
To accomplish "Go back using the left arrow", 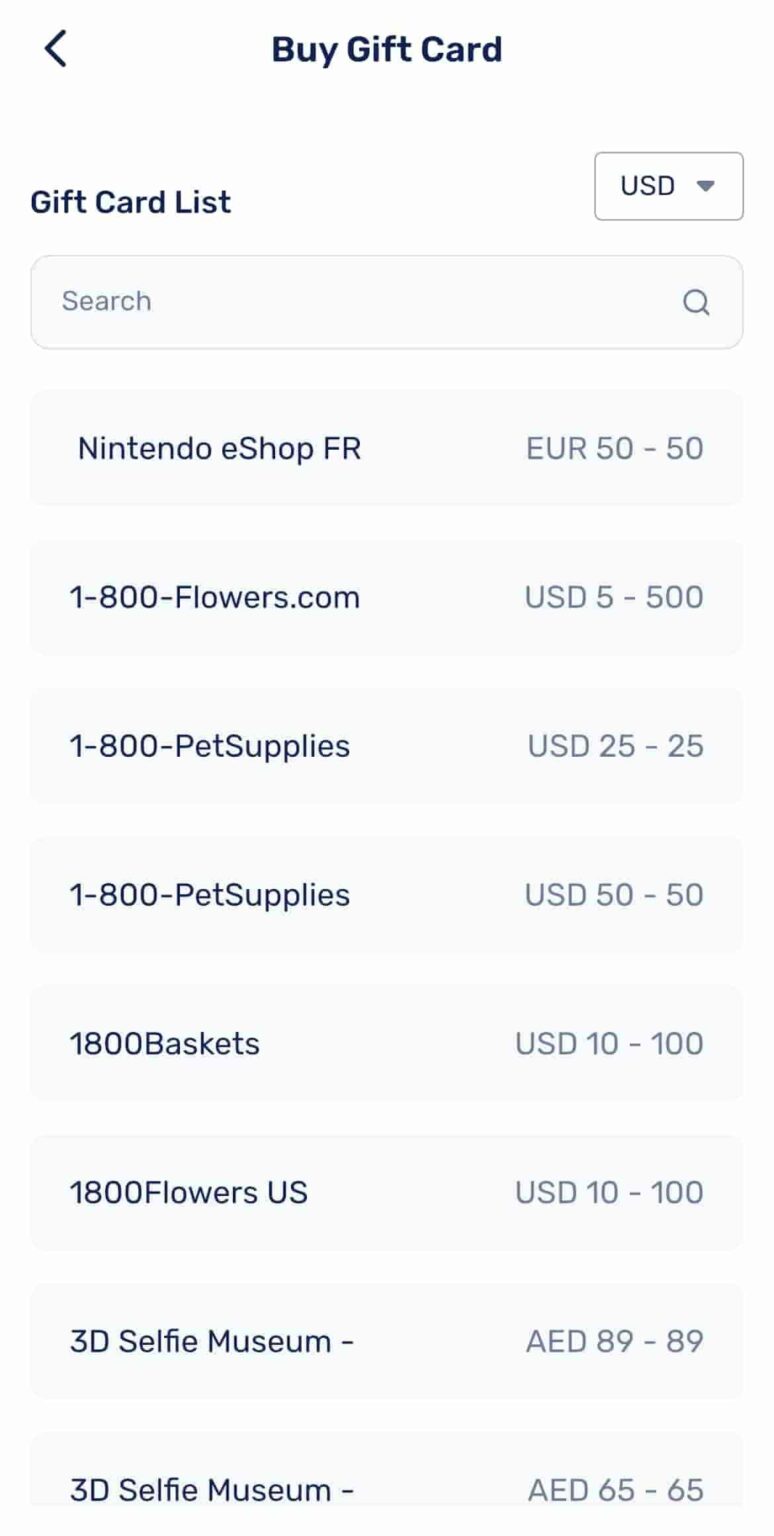I will point(56,48).
